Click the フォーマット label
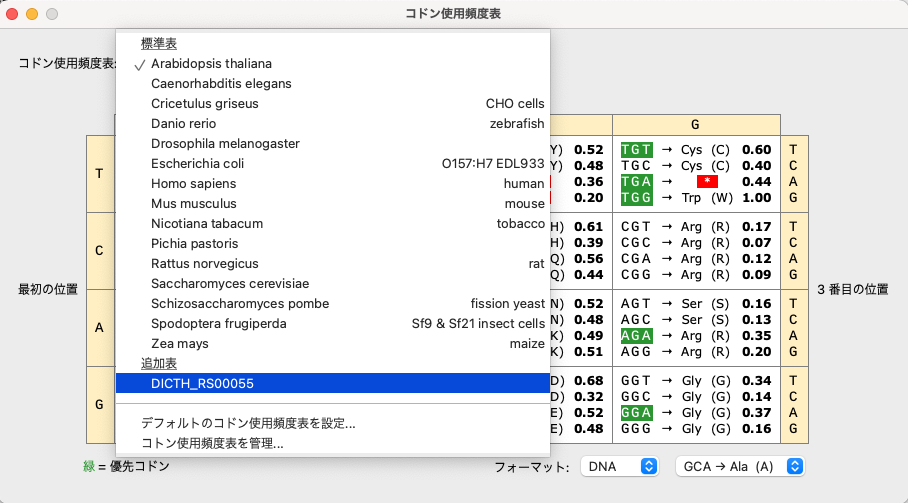Viewport: 908px width, 503px height. click(x=532, y=467)
